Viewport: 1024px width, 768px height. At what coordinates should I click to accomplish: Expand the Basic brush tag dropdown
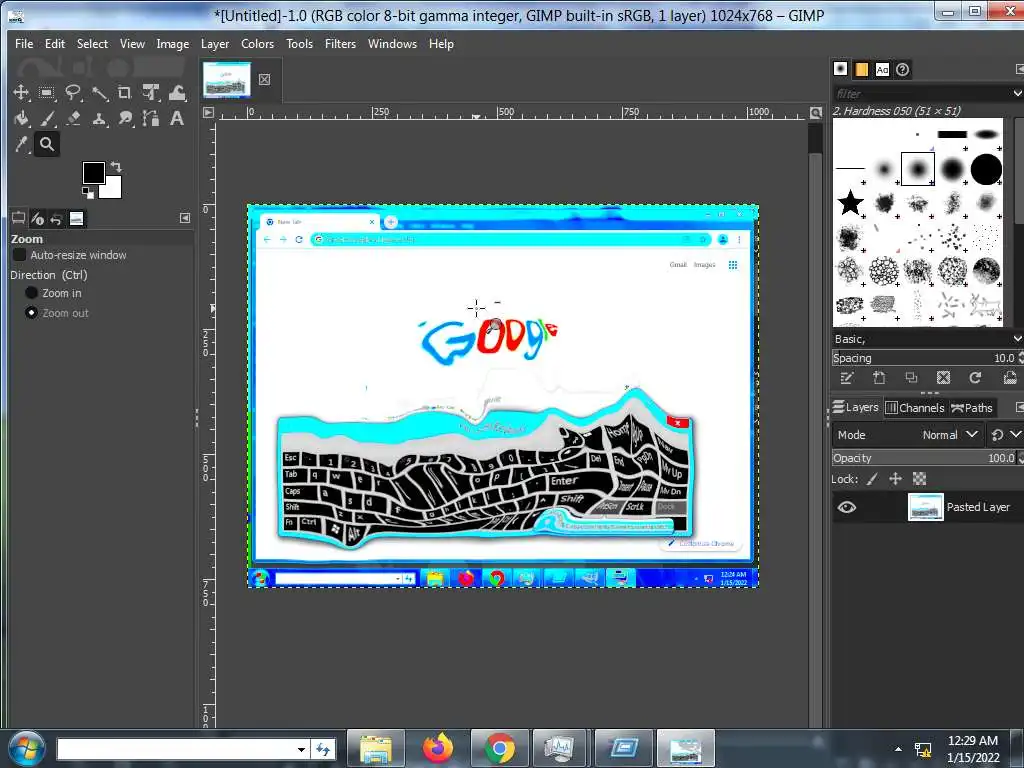(x=1017, y=338)
